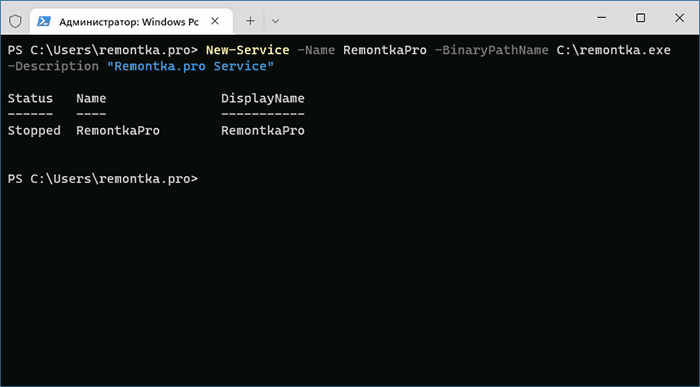
Task: Minimize the Terminal window
Action: (x=601, y=18)
